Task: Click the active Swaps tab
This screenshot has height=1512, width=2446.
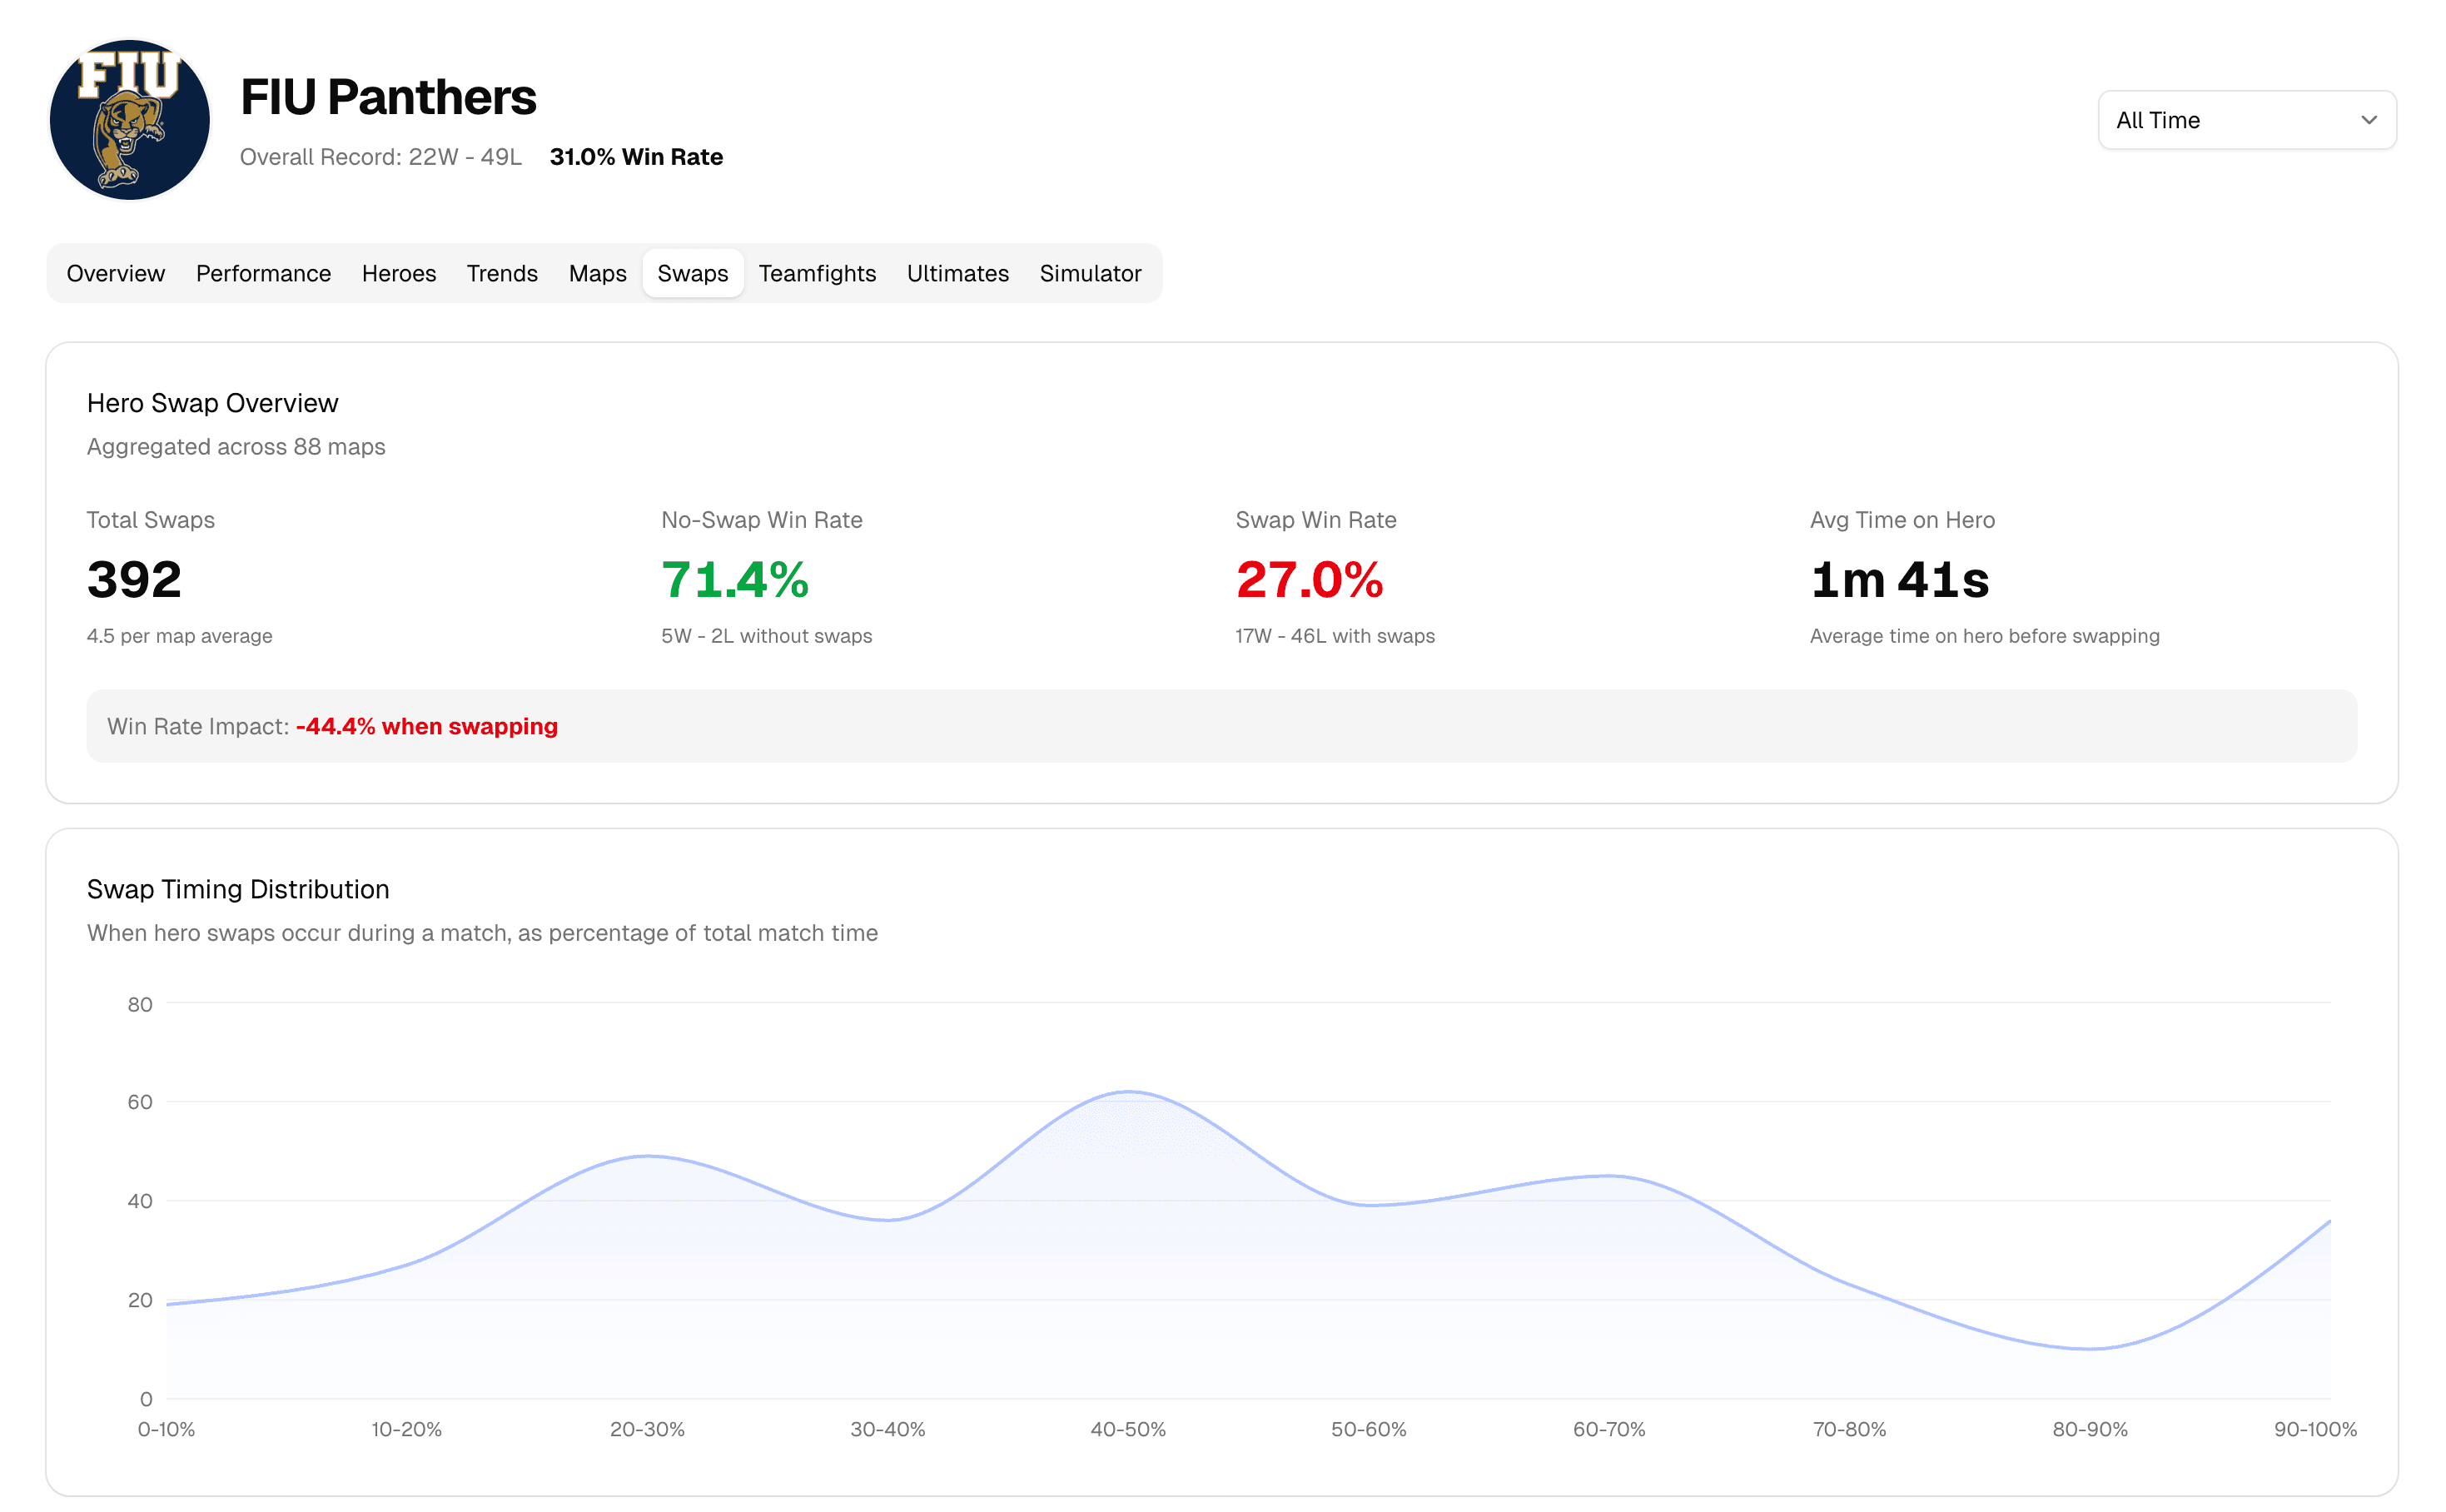Action: point(692,273)
